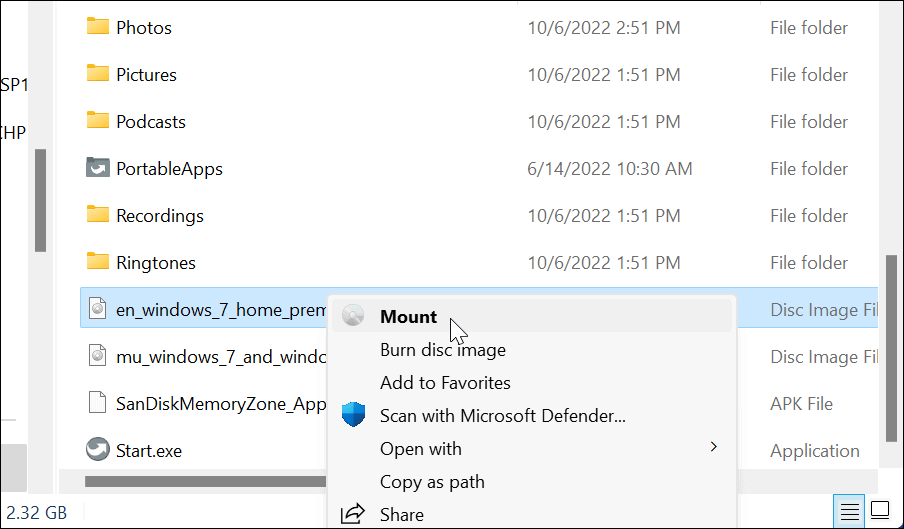
Task: Expand the Open with submenu arrow
Action: click(714, 447)
